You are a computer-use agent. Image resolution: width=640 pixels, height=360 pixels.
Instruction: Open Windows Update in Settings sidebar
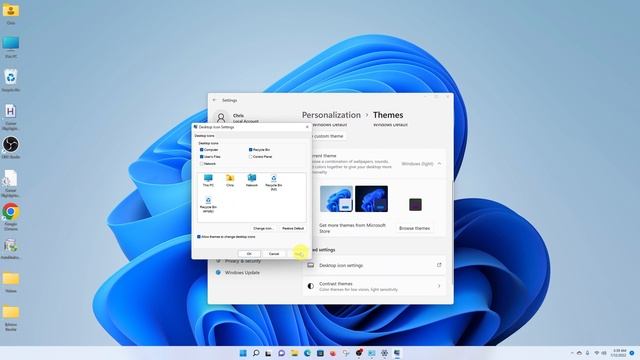pyautogui.click(x=242, y=272)
